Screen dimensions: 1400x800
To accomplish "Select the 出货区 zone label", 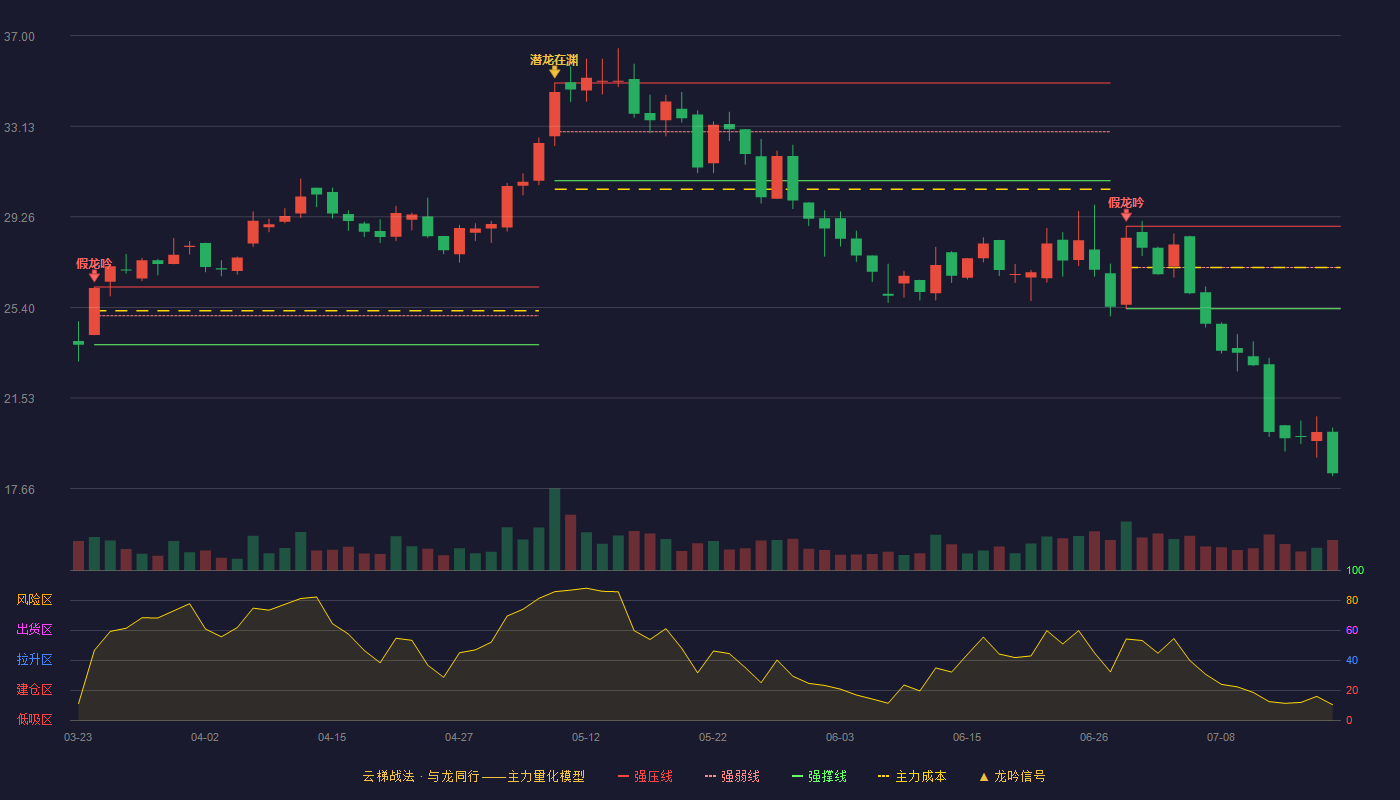I will coord(34,630).
